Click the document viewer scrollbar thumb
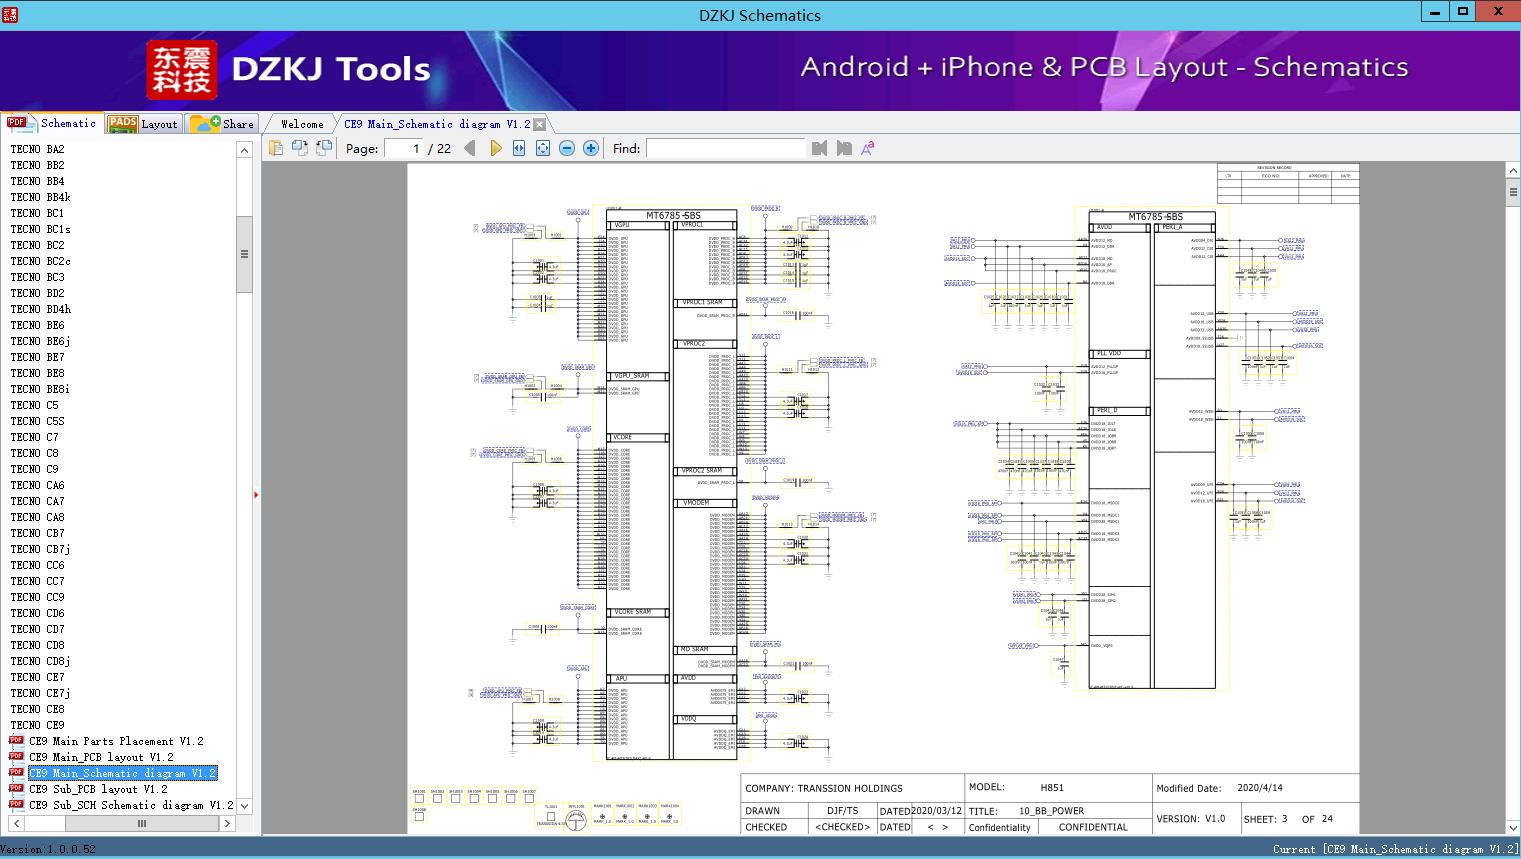The height and width of the screenshot is (859, 1521). pyautogui.click(x=1513, y=192)
